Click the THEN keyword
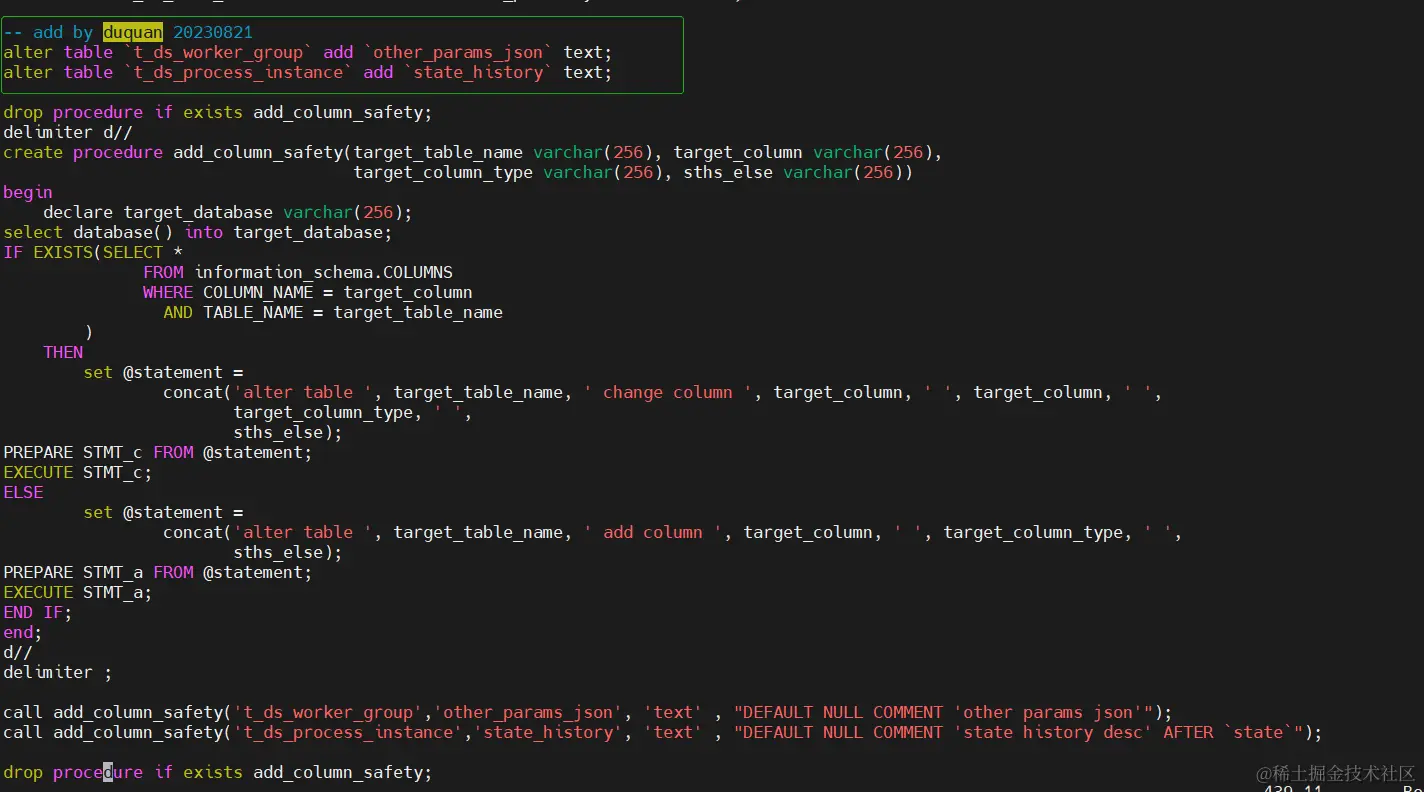Screen dimensions: 1424x792 (63, 352)
